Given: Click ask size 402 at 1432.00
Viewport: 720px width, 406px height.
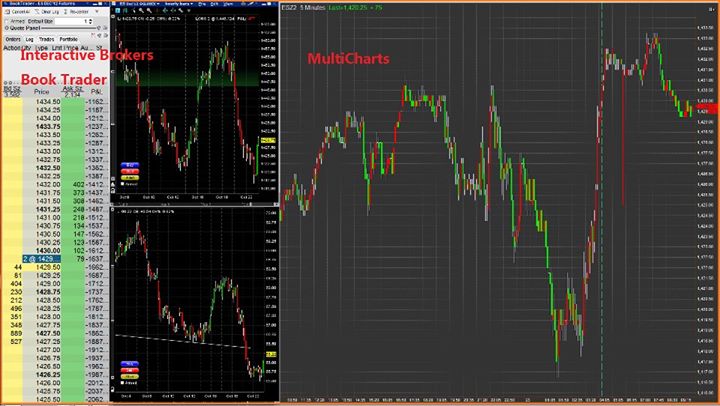Looking at the screenshot, I should click(x=79, y=184).
